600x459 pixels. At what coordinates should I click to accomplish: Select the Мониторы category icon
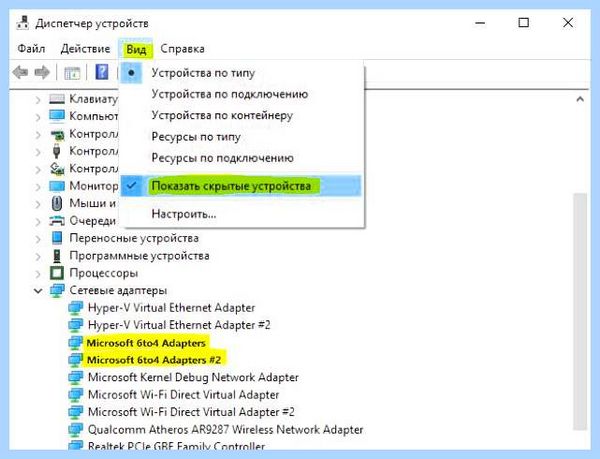57,186
